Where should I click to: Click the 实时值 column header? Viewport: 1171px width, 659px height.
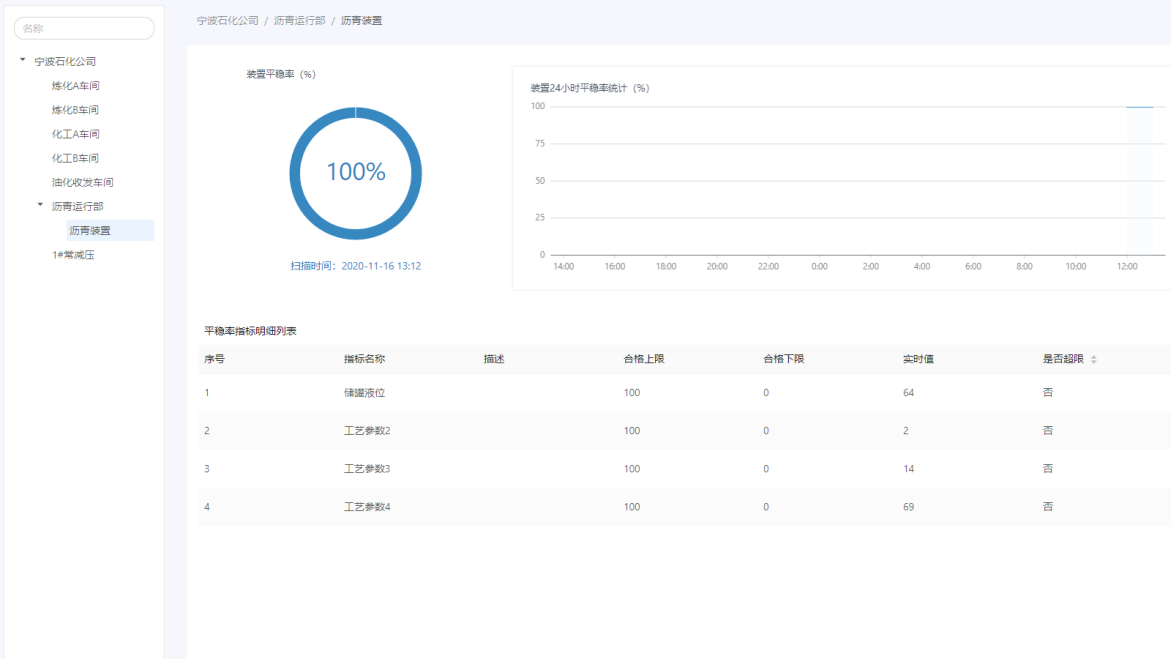(x=918, y=359)
